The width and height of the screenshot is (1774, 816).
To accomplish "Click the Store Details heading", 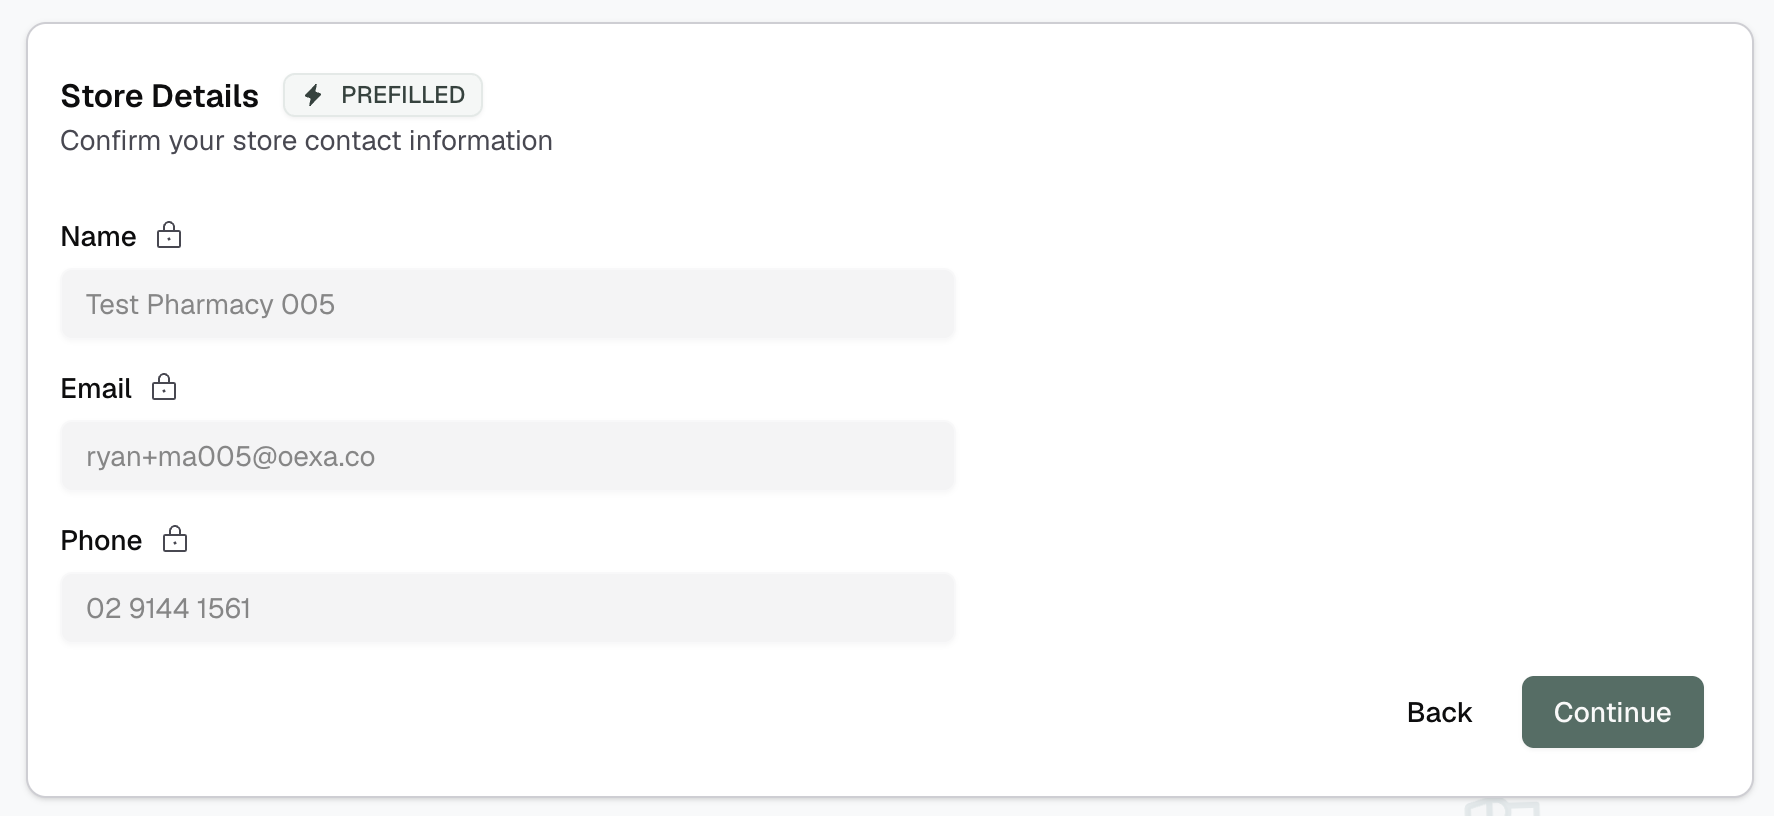I will (160, 96).
